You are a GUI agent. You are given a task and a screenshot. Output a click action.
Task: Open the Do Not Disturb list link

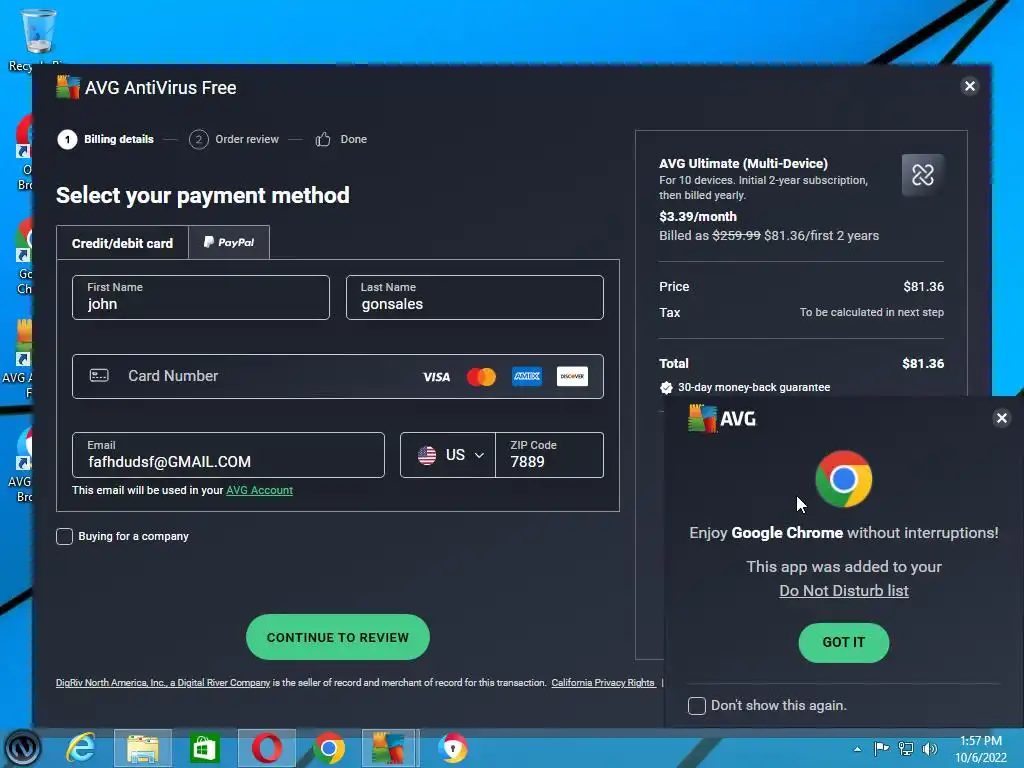pos(844,590)
